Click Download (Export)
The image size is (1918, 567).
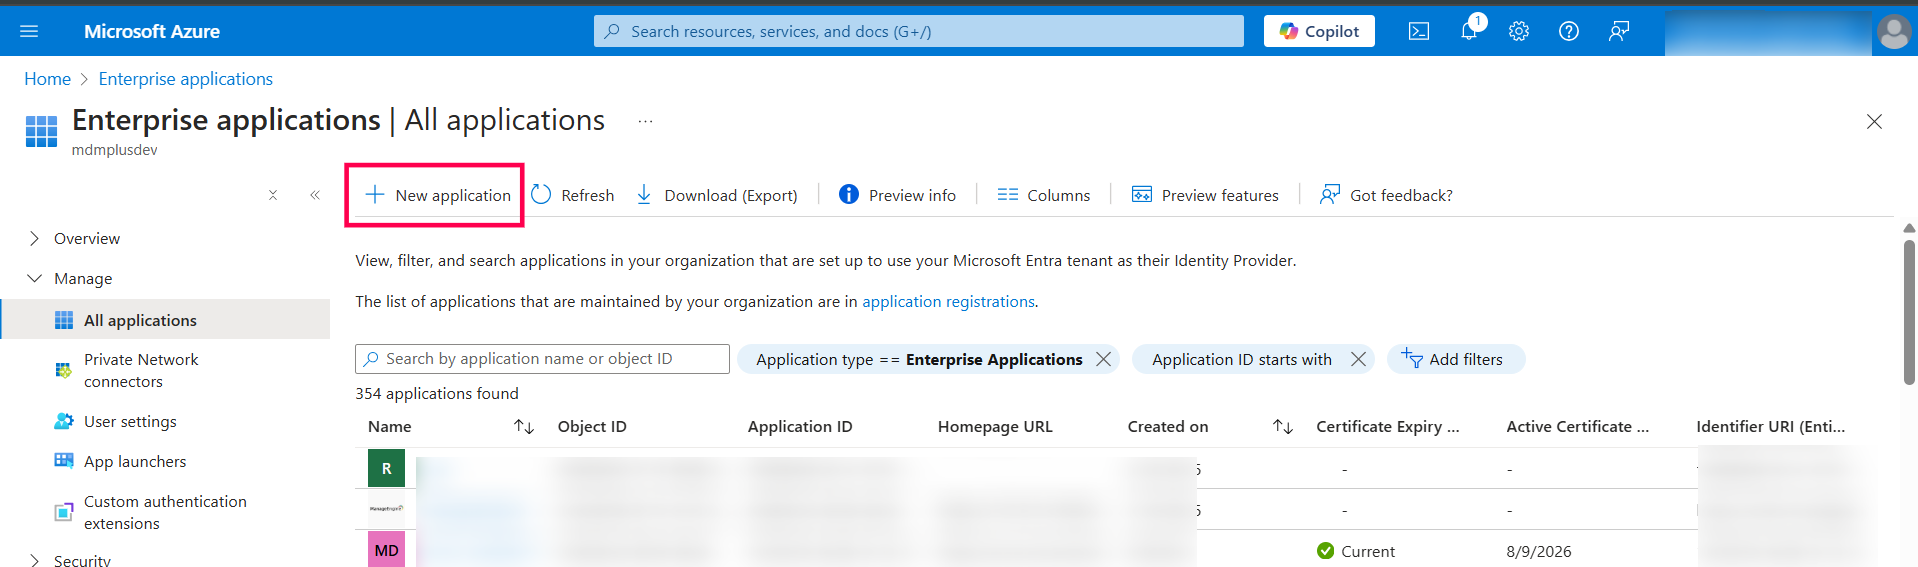point(717,195)
